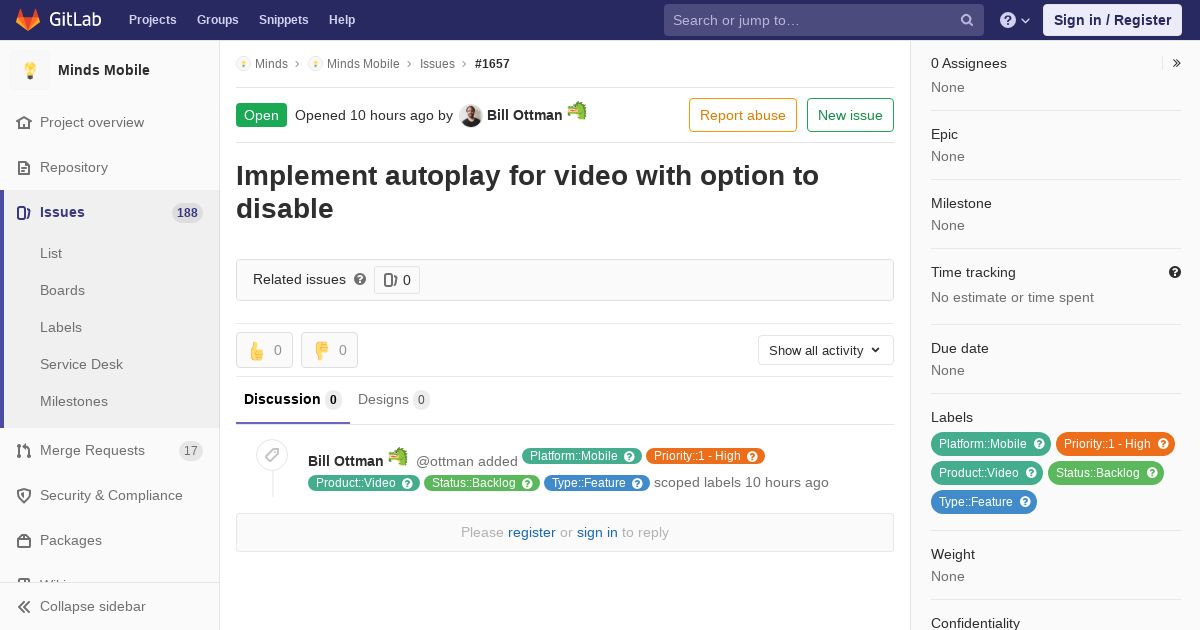The image size is (1200, 630).
Task: Click help icon on activity Type::Feature label
Action: [637, 483]
